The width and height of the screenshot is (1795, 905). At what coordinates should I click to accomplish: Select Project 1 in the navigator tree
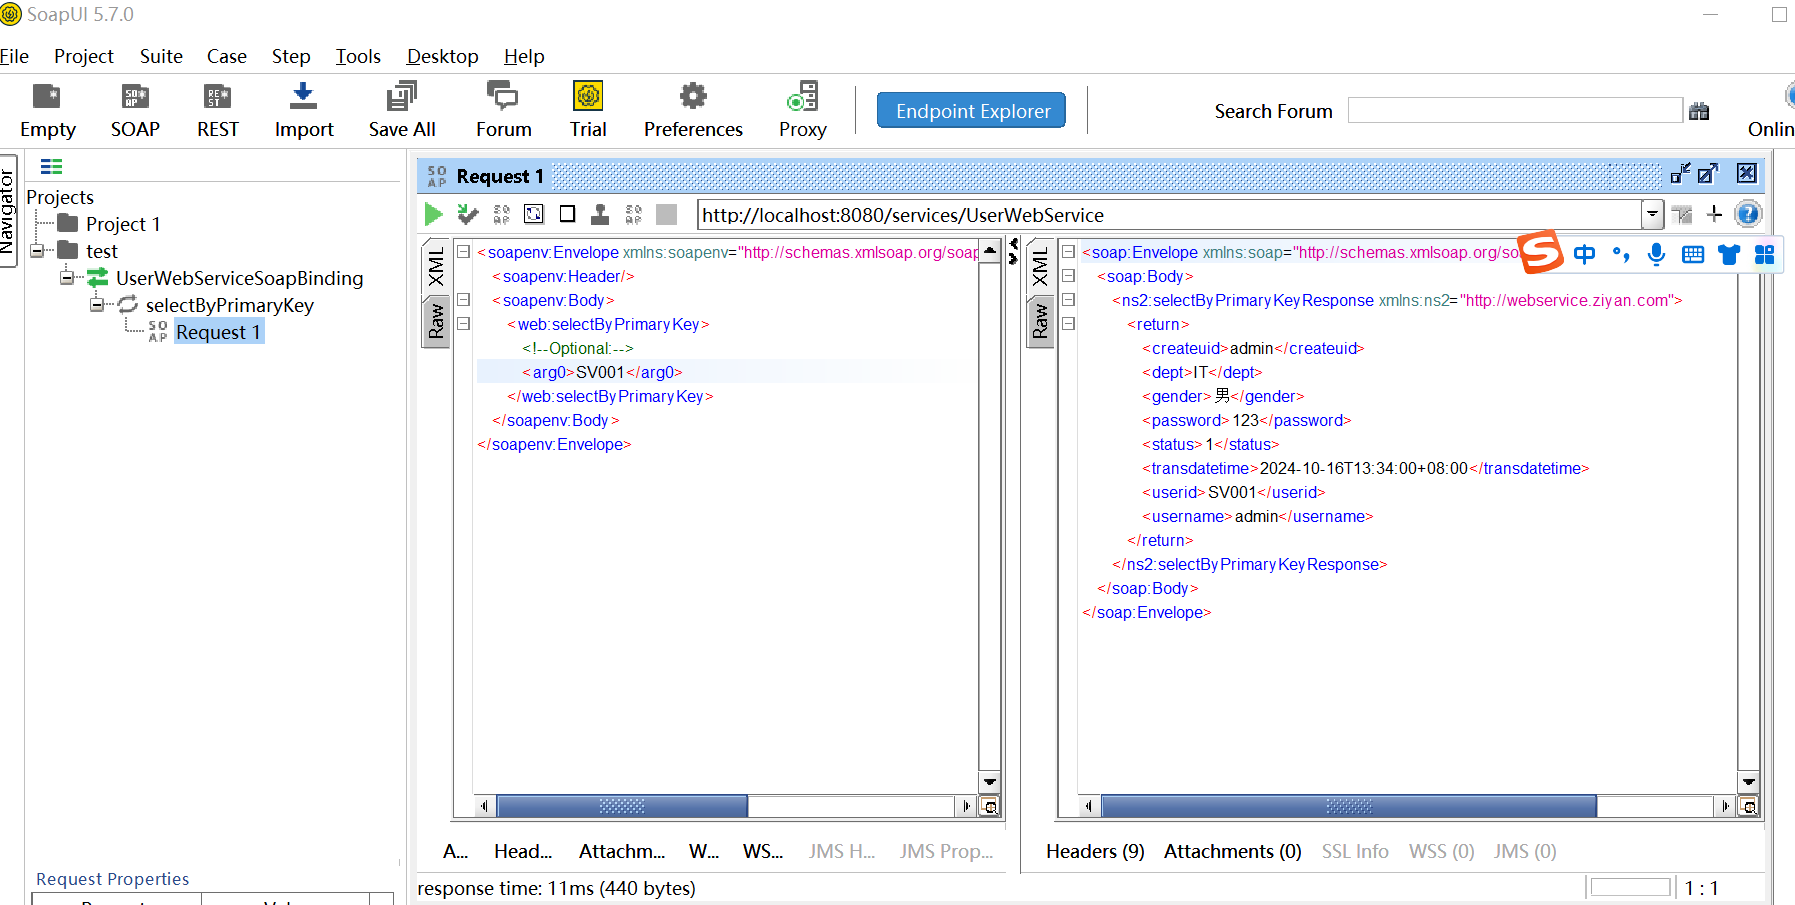[123, 224]
